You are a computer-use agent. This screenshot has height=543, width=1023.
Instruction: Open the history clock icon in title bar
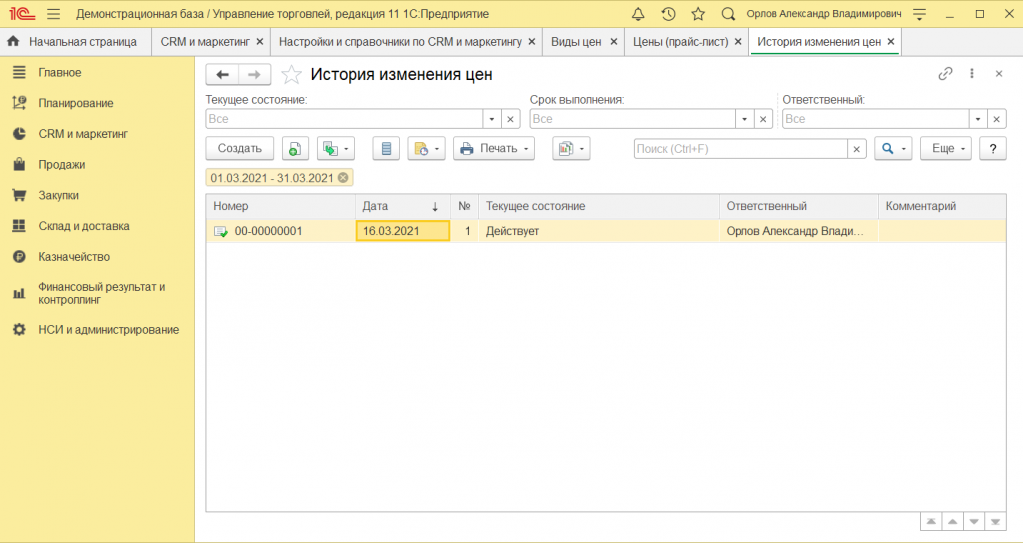(668, 14)
